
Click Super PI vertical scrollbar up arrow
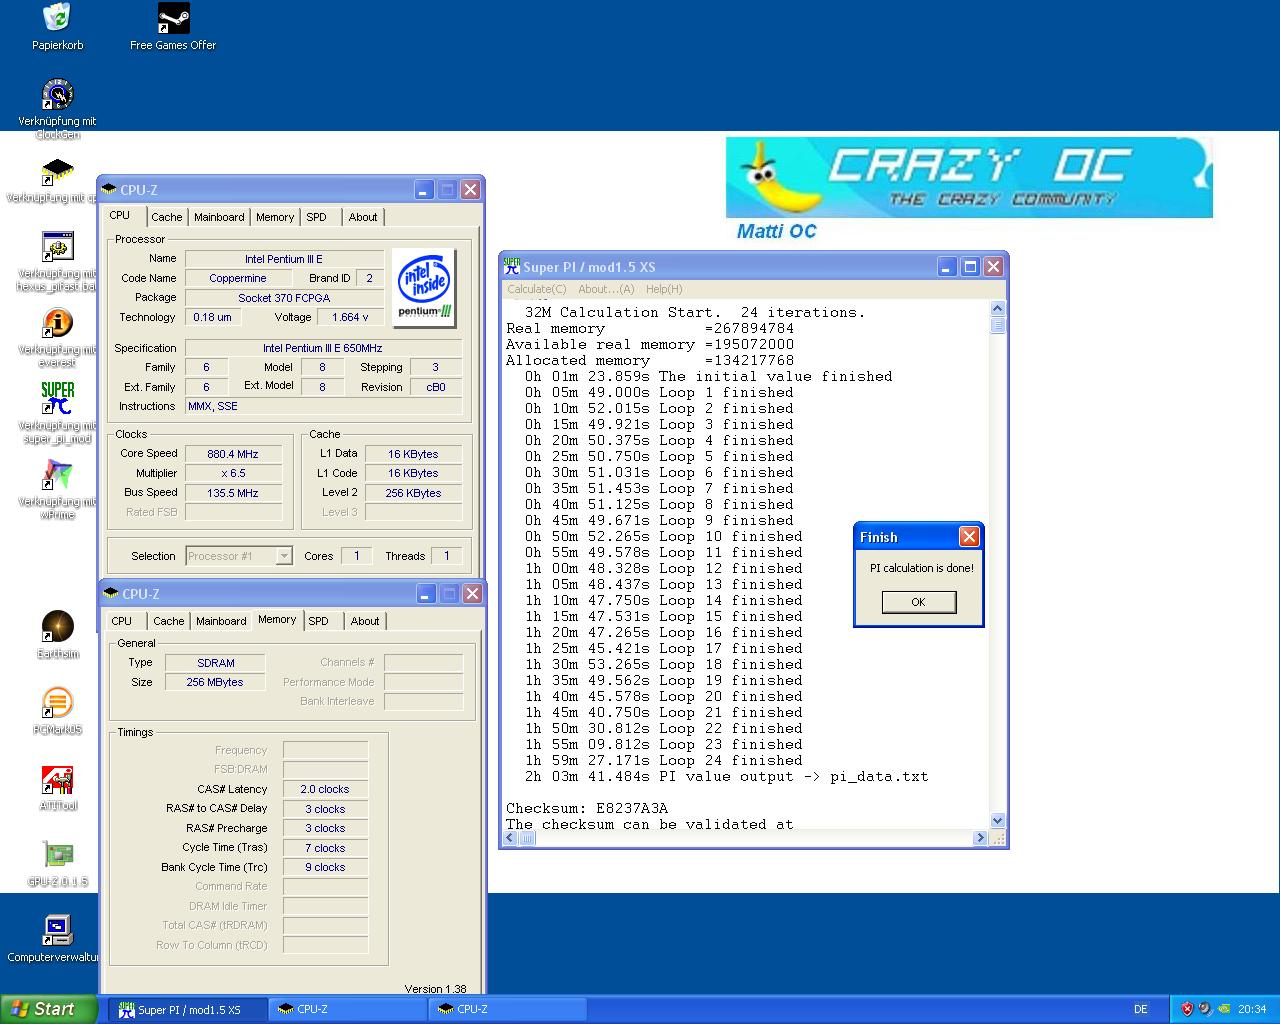pos(997,309)
